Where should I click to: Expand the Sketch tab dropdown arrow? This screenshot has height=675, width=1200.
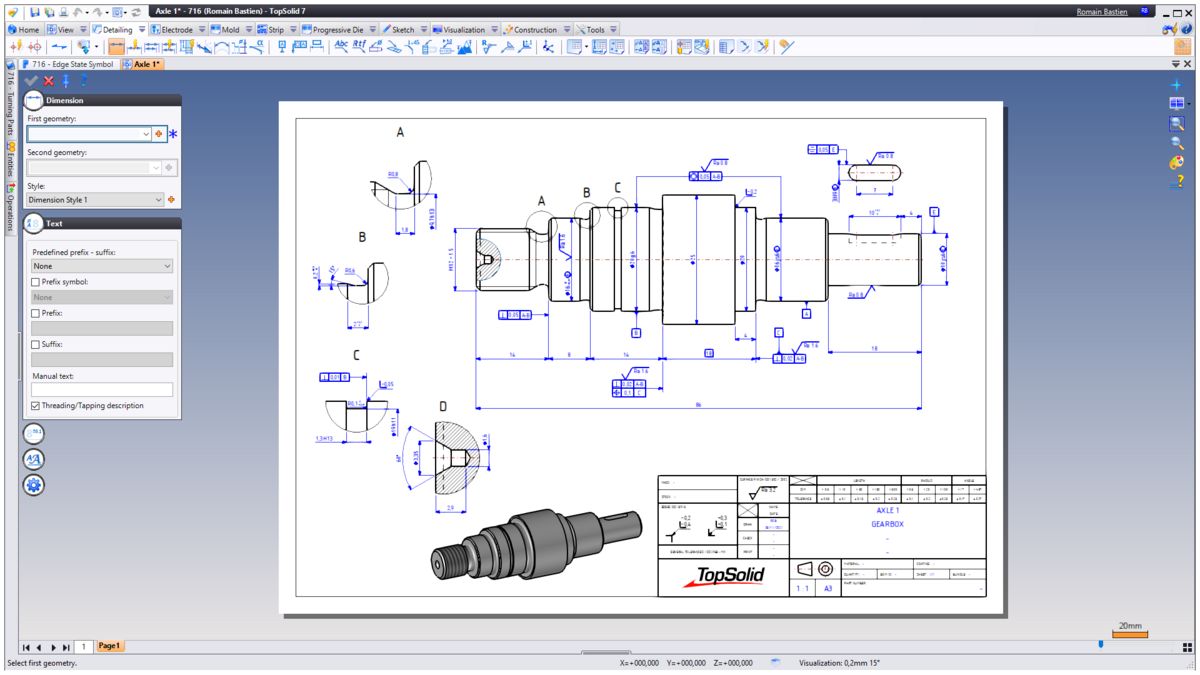click(423, 29)
